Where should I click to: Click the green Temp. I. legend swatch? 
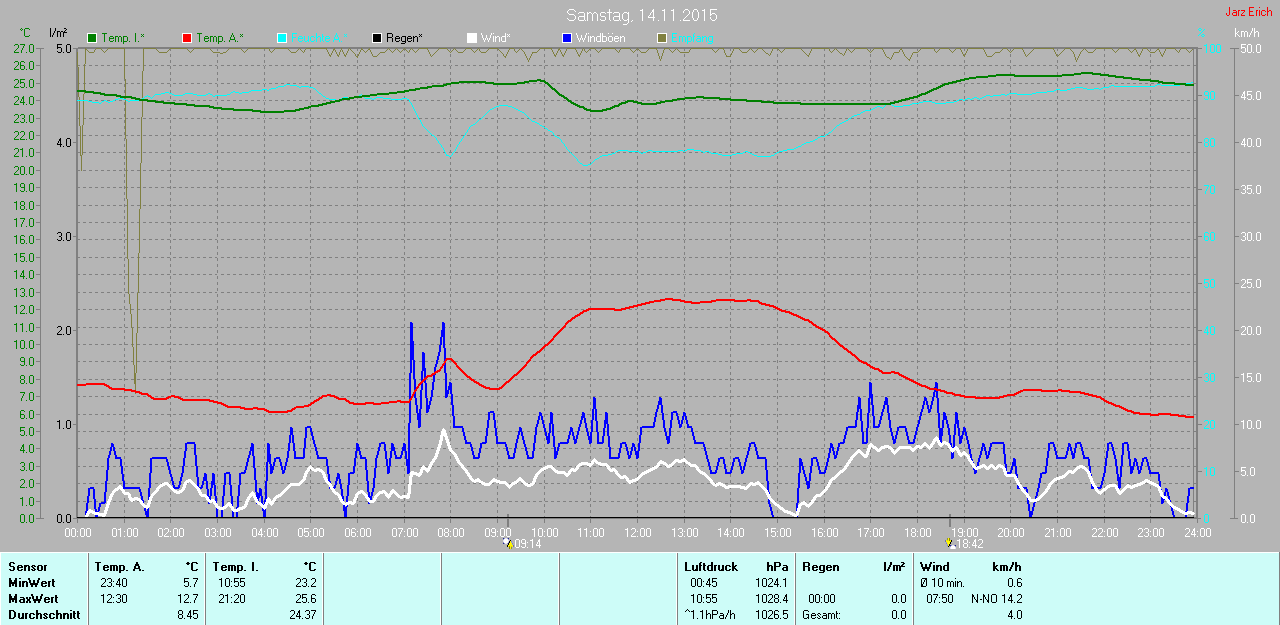(x=93, y=38)
